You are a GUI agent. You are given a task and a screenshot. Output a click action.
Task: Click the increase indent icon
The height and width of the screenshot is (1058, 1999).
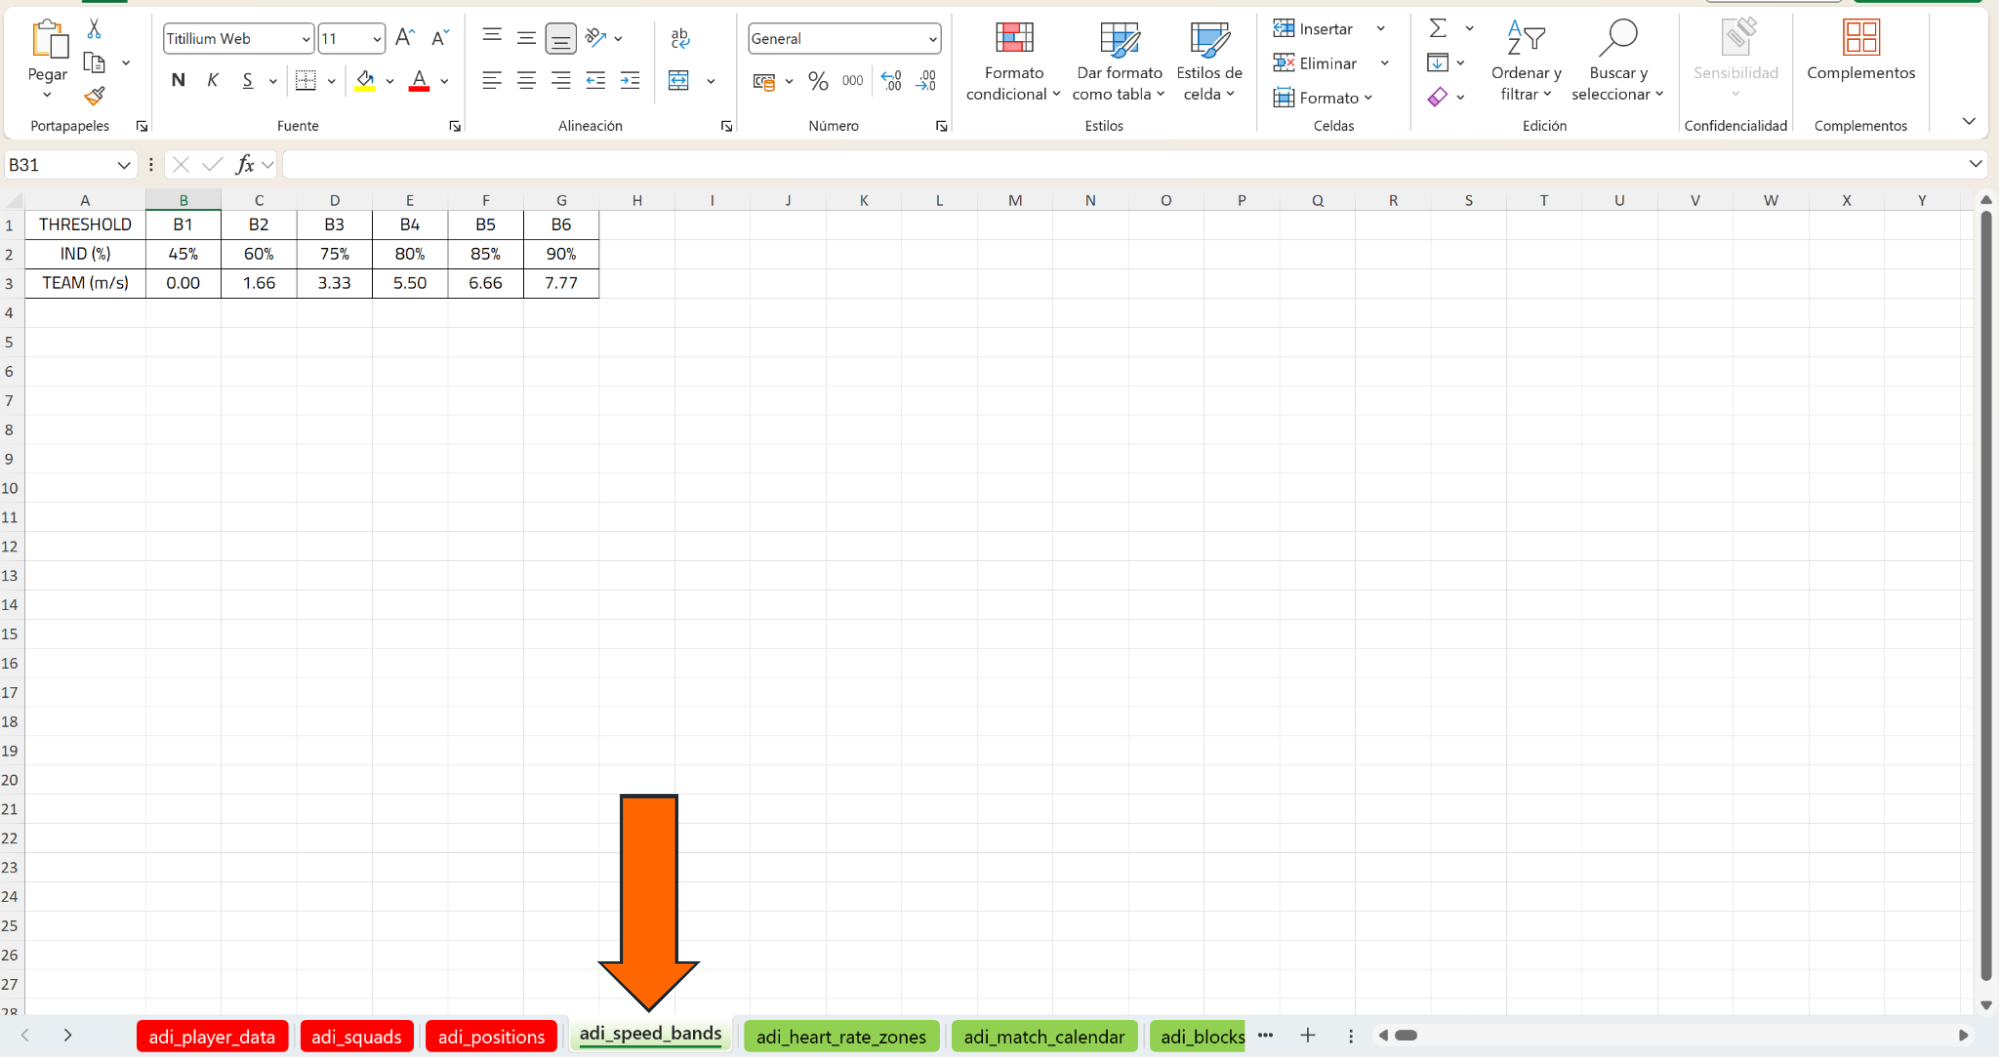click(630, 81)
